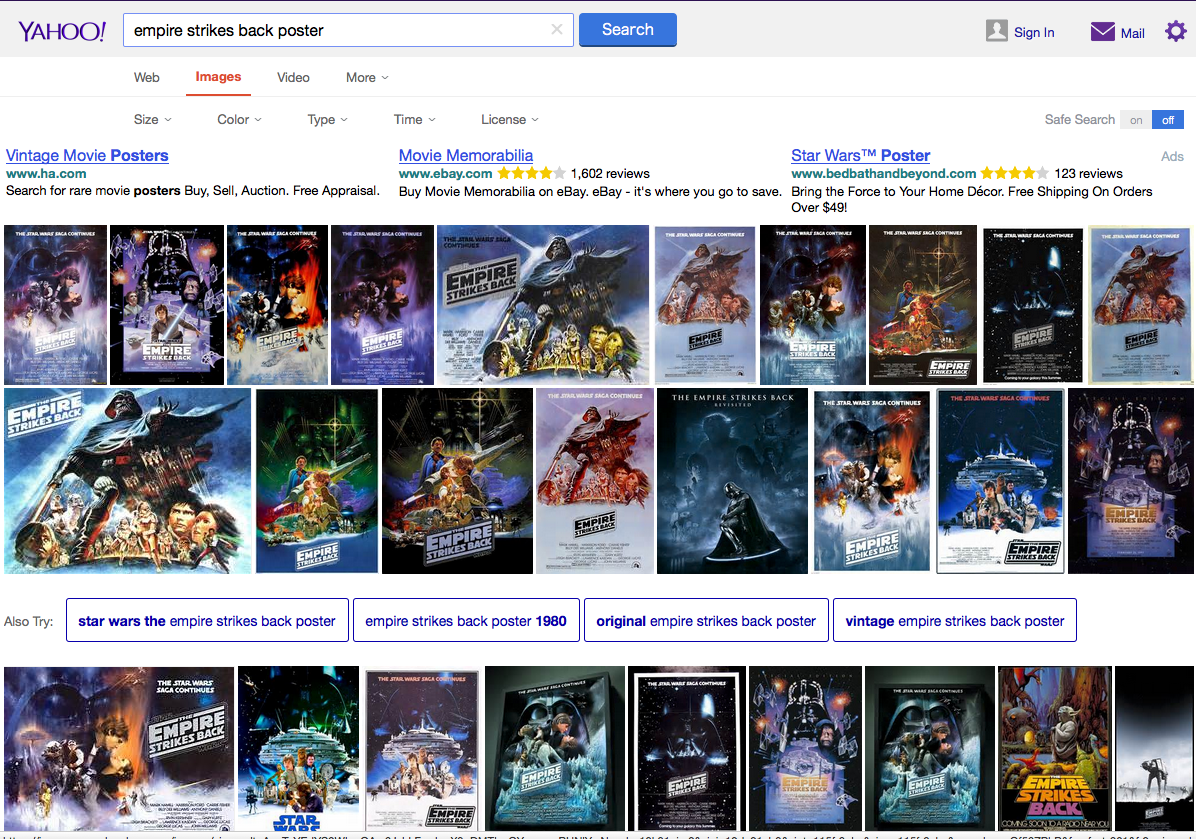
Task: Open the black-and-white AT-AT poster thumbnail
Action: click(1154, 748)
